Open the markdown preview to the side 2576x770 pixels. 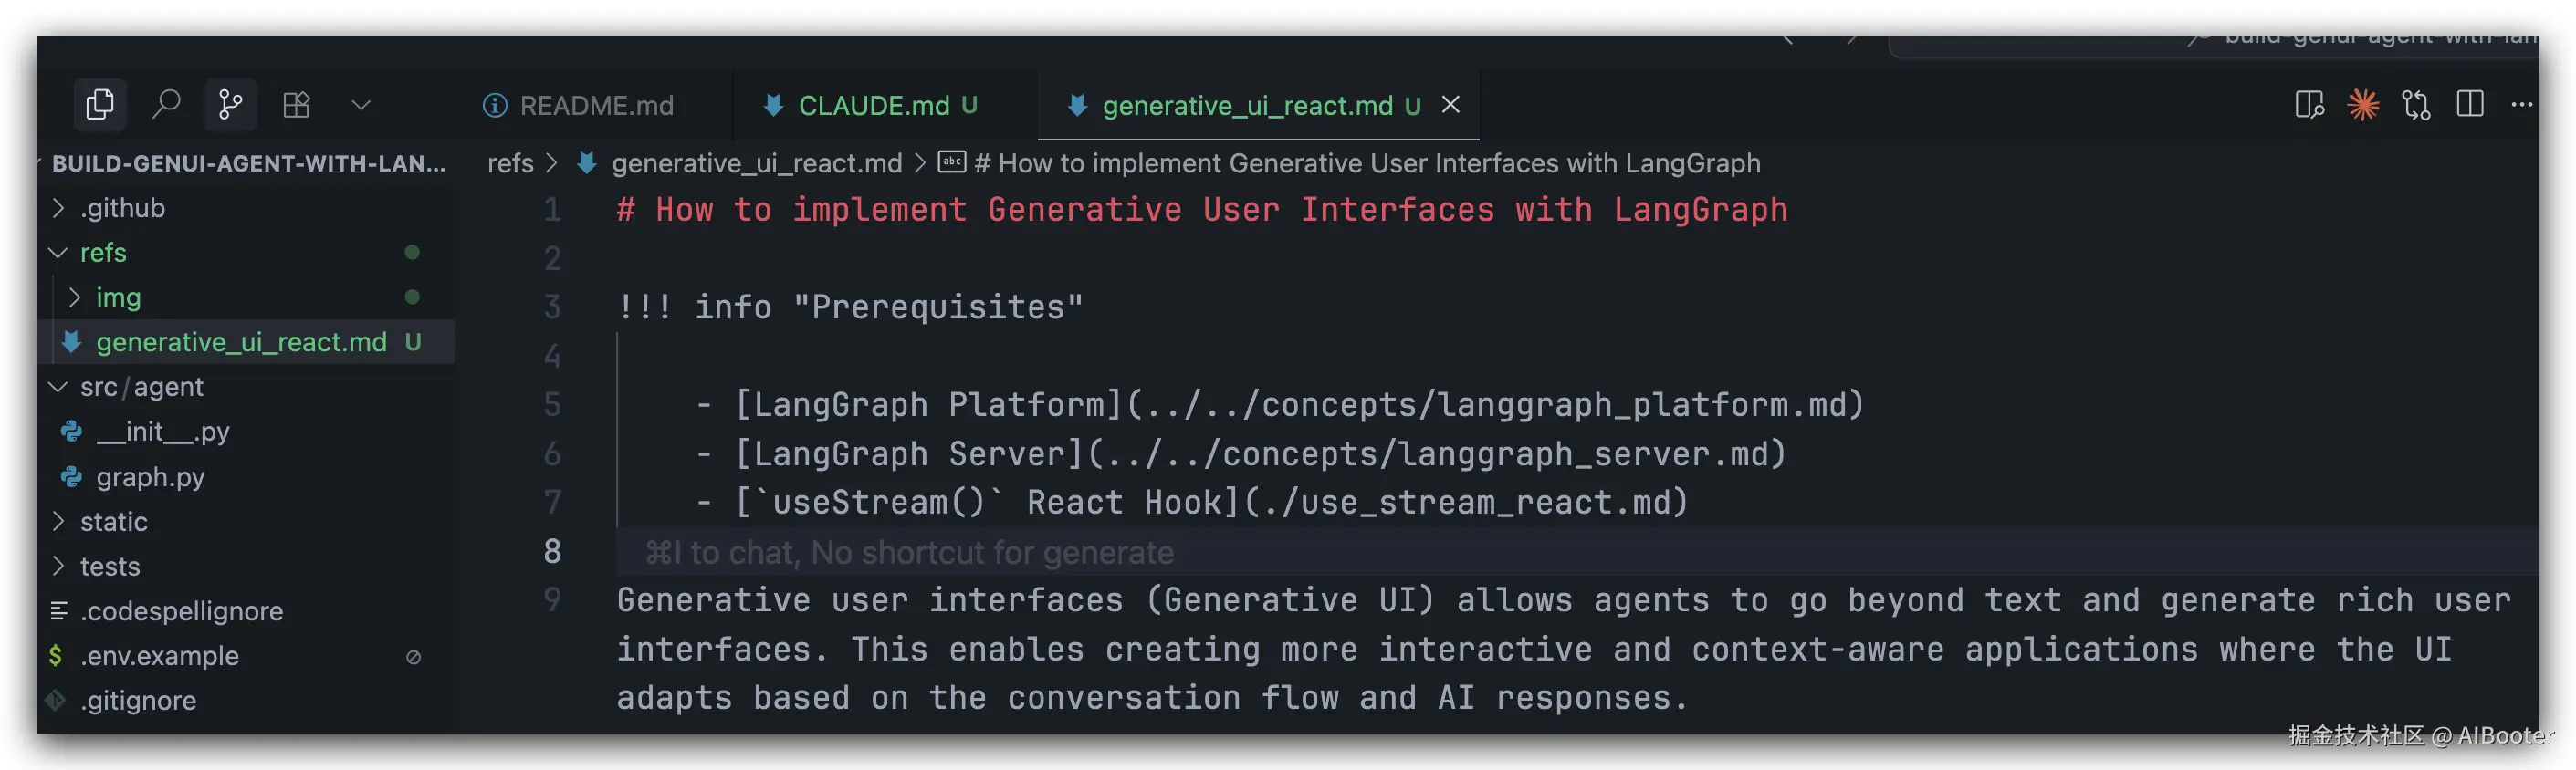2309,104
